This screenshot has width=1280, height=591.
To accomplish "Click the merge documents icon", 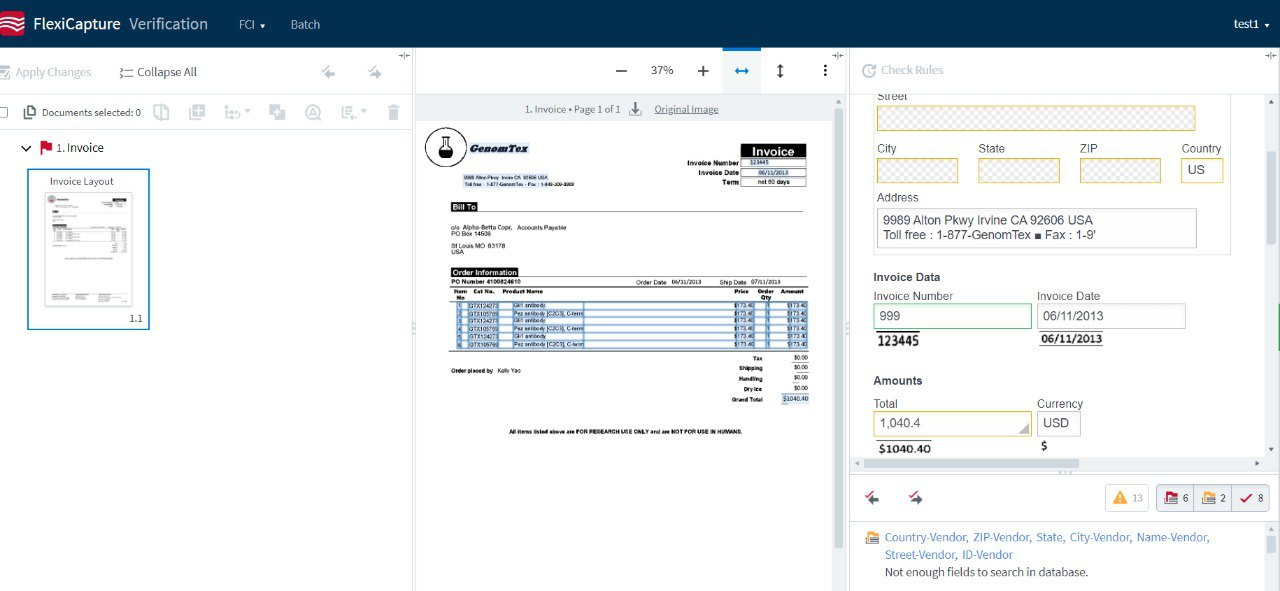I will (277, 112).
